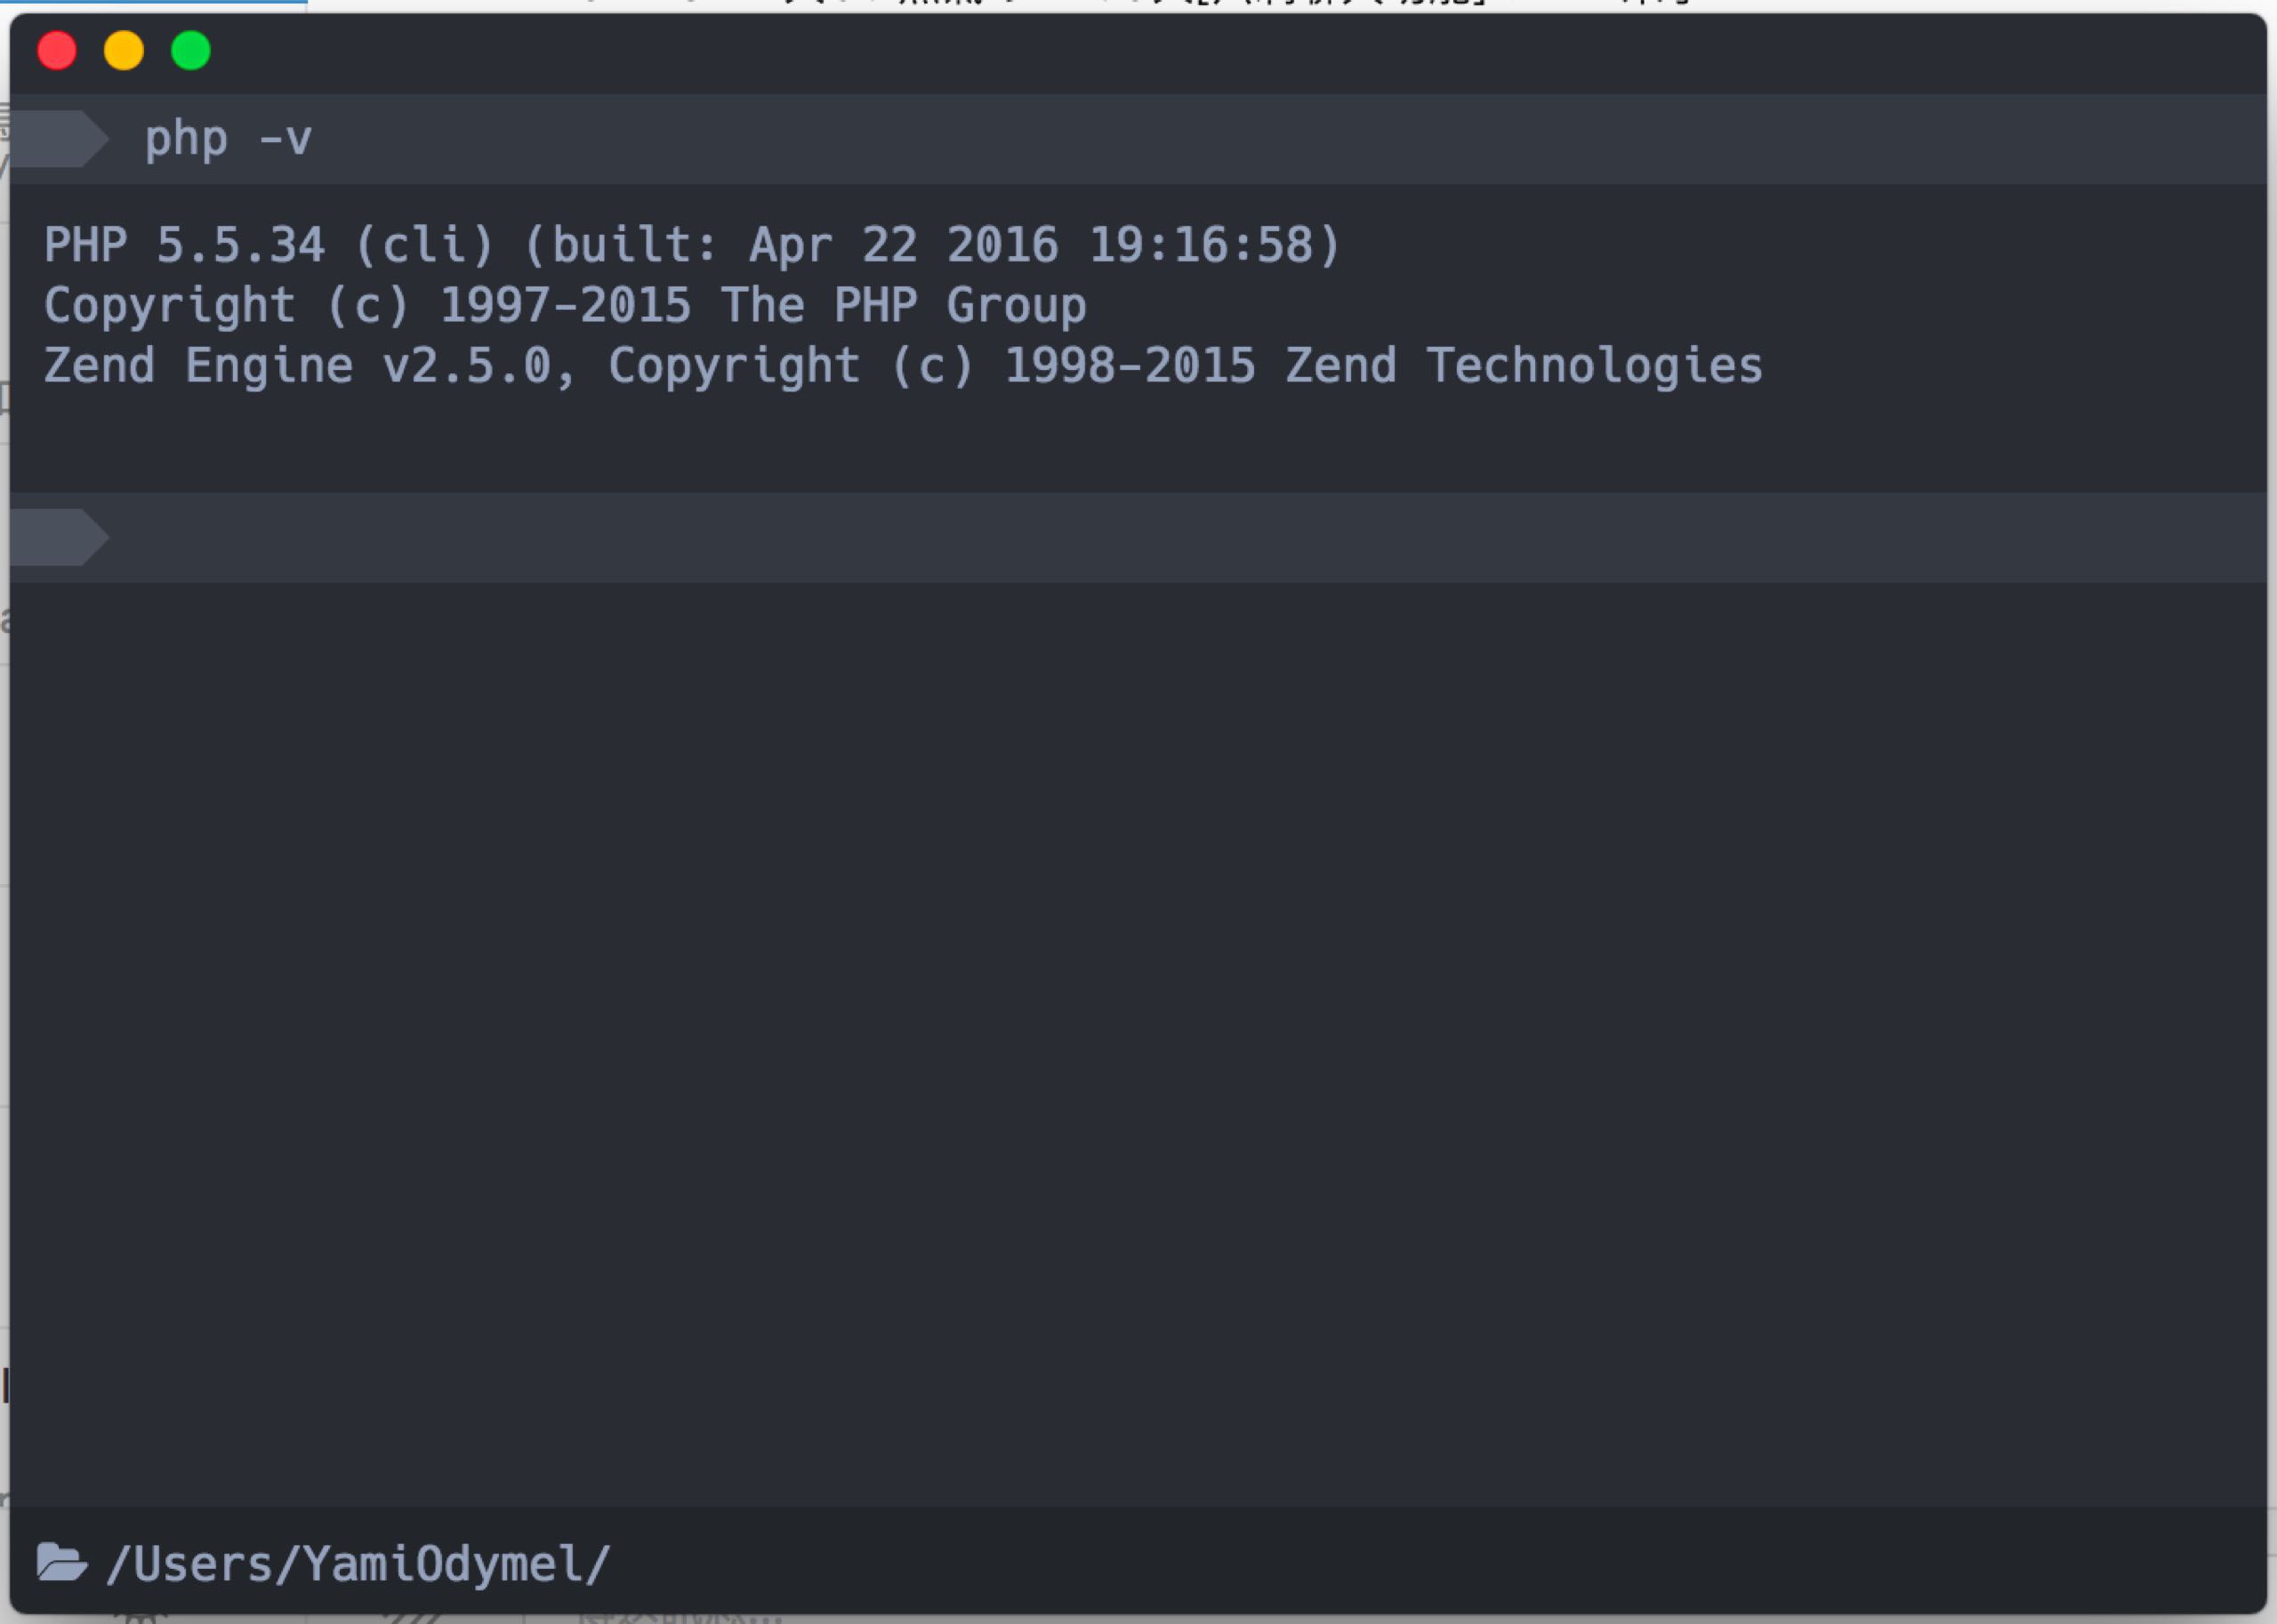This screenshot has height=1624, width=2277.
Task: Click the '1997-2015' copyright years
Action: coord(565,305)
